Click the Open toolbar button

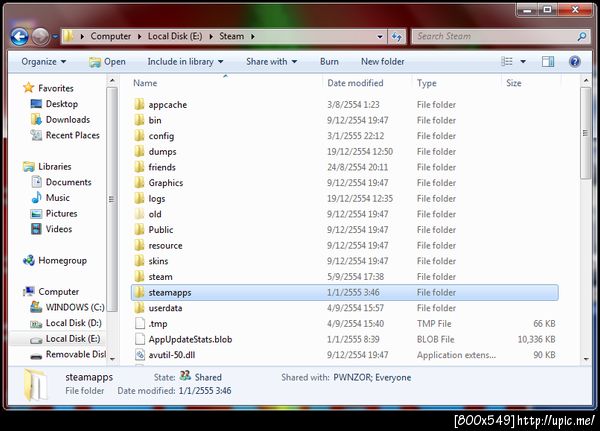click(107, 62)
